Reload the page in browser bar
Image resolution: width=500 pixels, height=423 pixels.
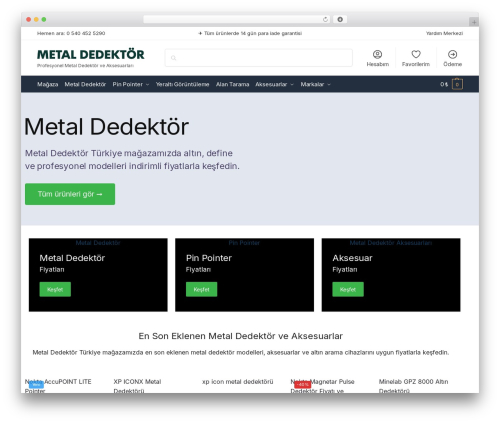pyautogui.click(x=325, y=19)
